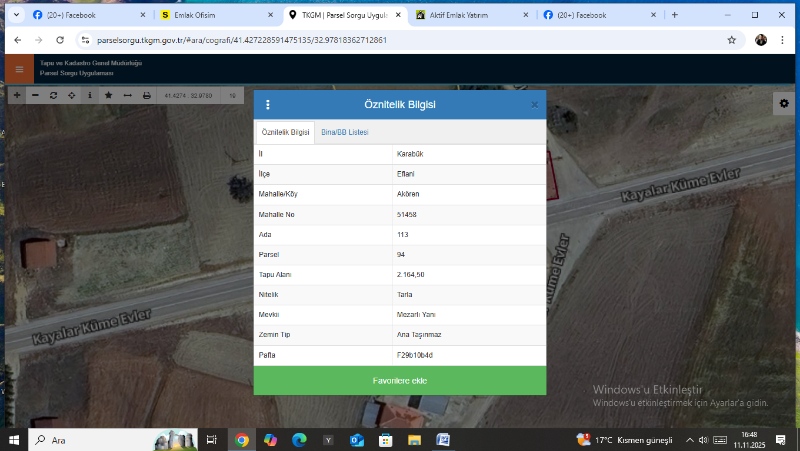Screen dimensions: 800x451
Task: Bookmark this page with star icon
Action: pyautogui.click(x=732, y=40)
